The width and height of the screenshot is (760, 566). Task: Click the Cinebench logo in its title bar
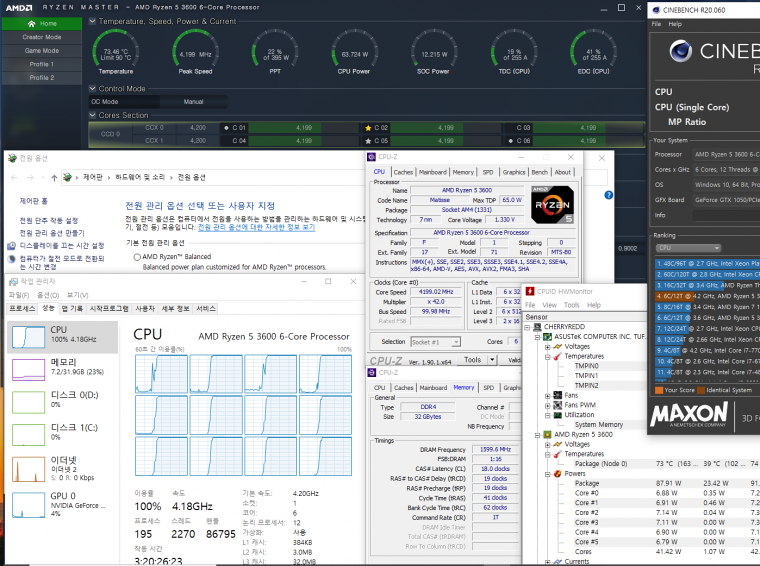tap(656, 10)
